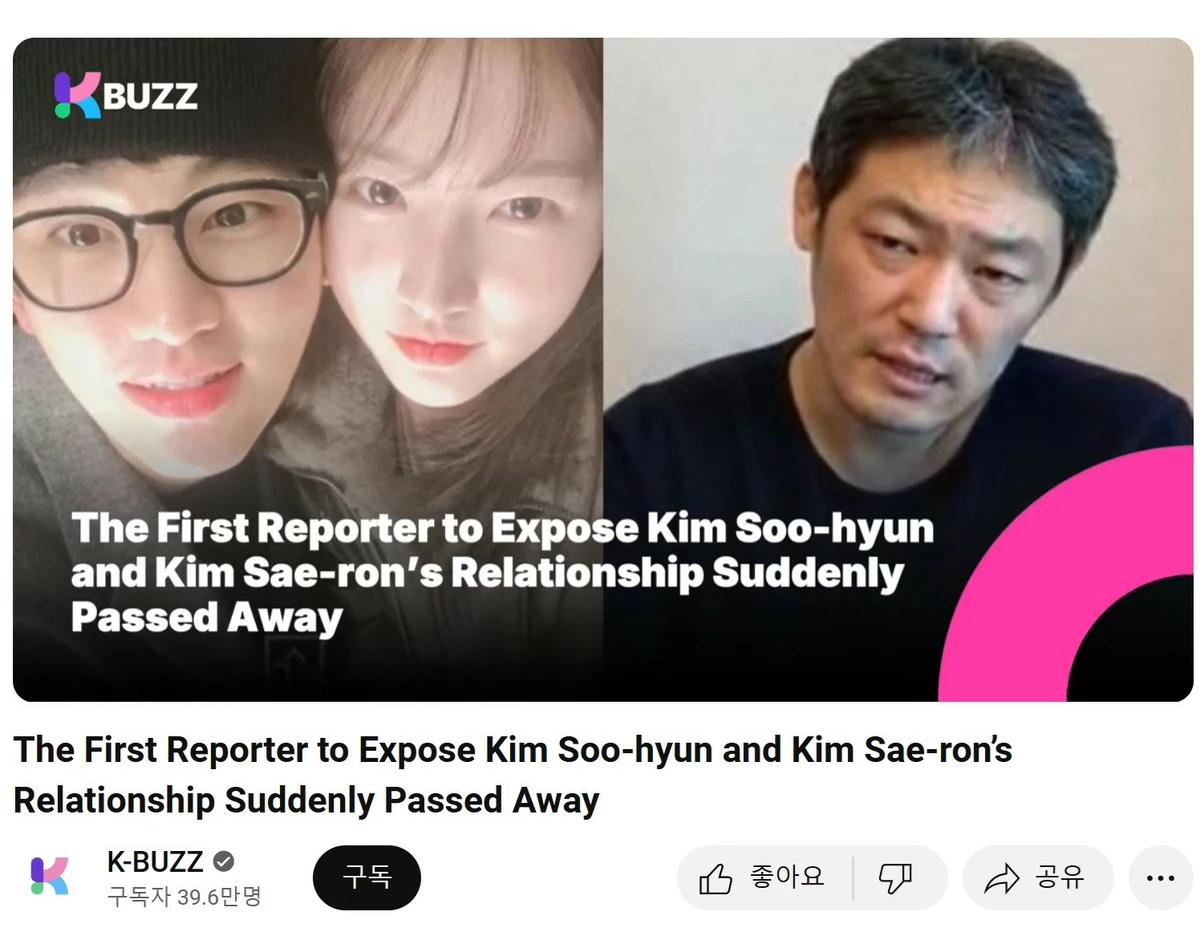Open the K-BUZZ channel name link

click(x=155, y=861)
